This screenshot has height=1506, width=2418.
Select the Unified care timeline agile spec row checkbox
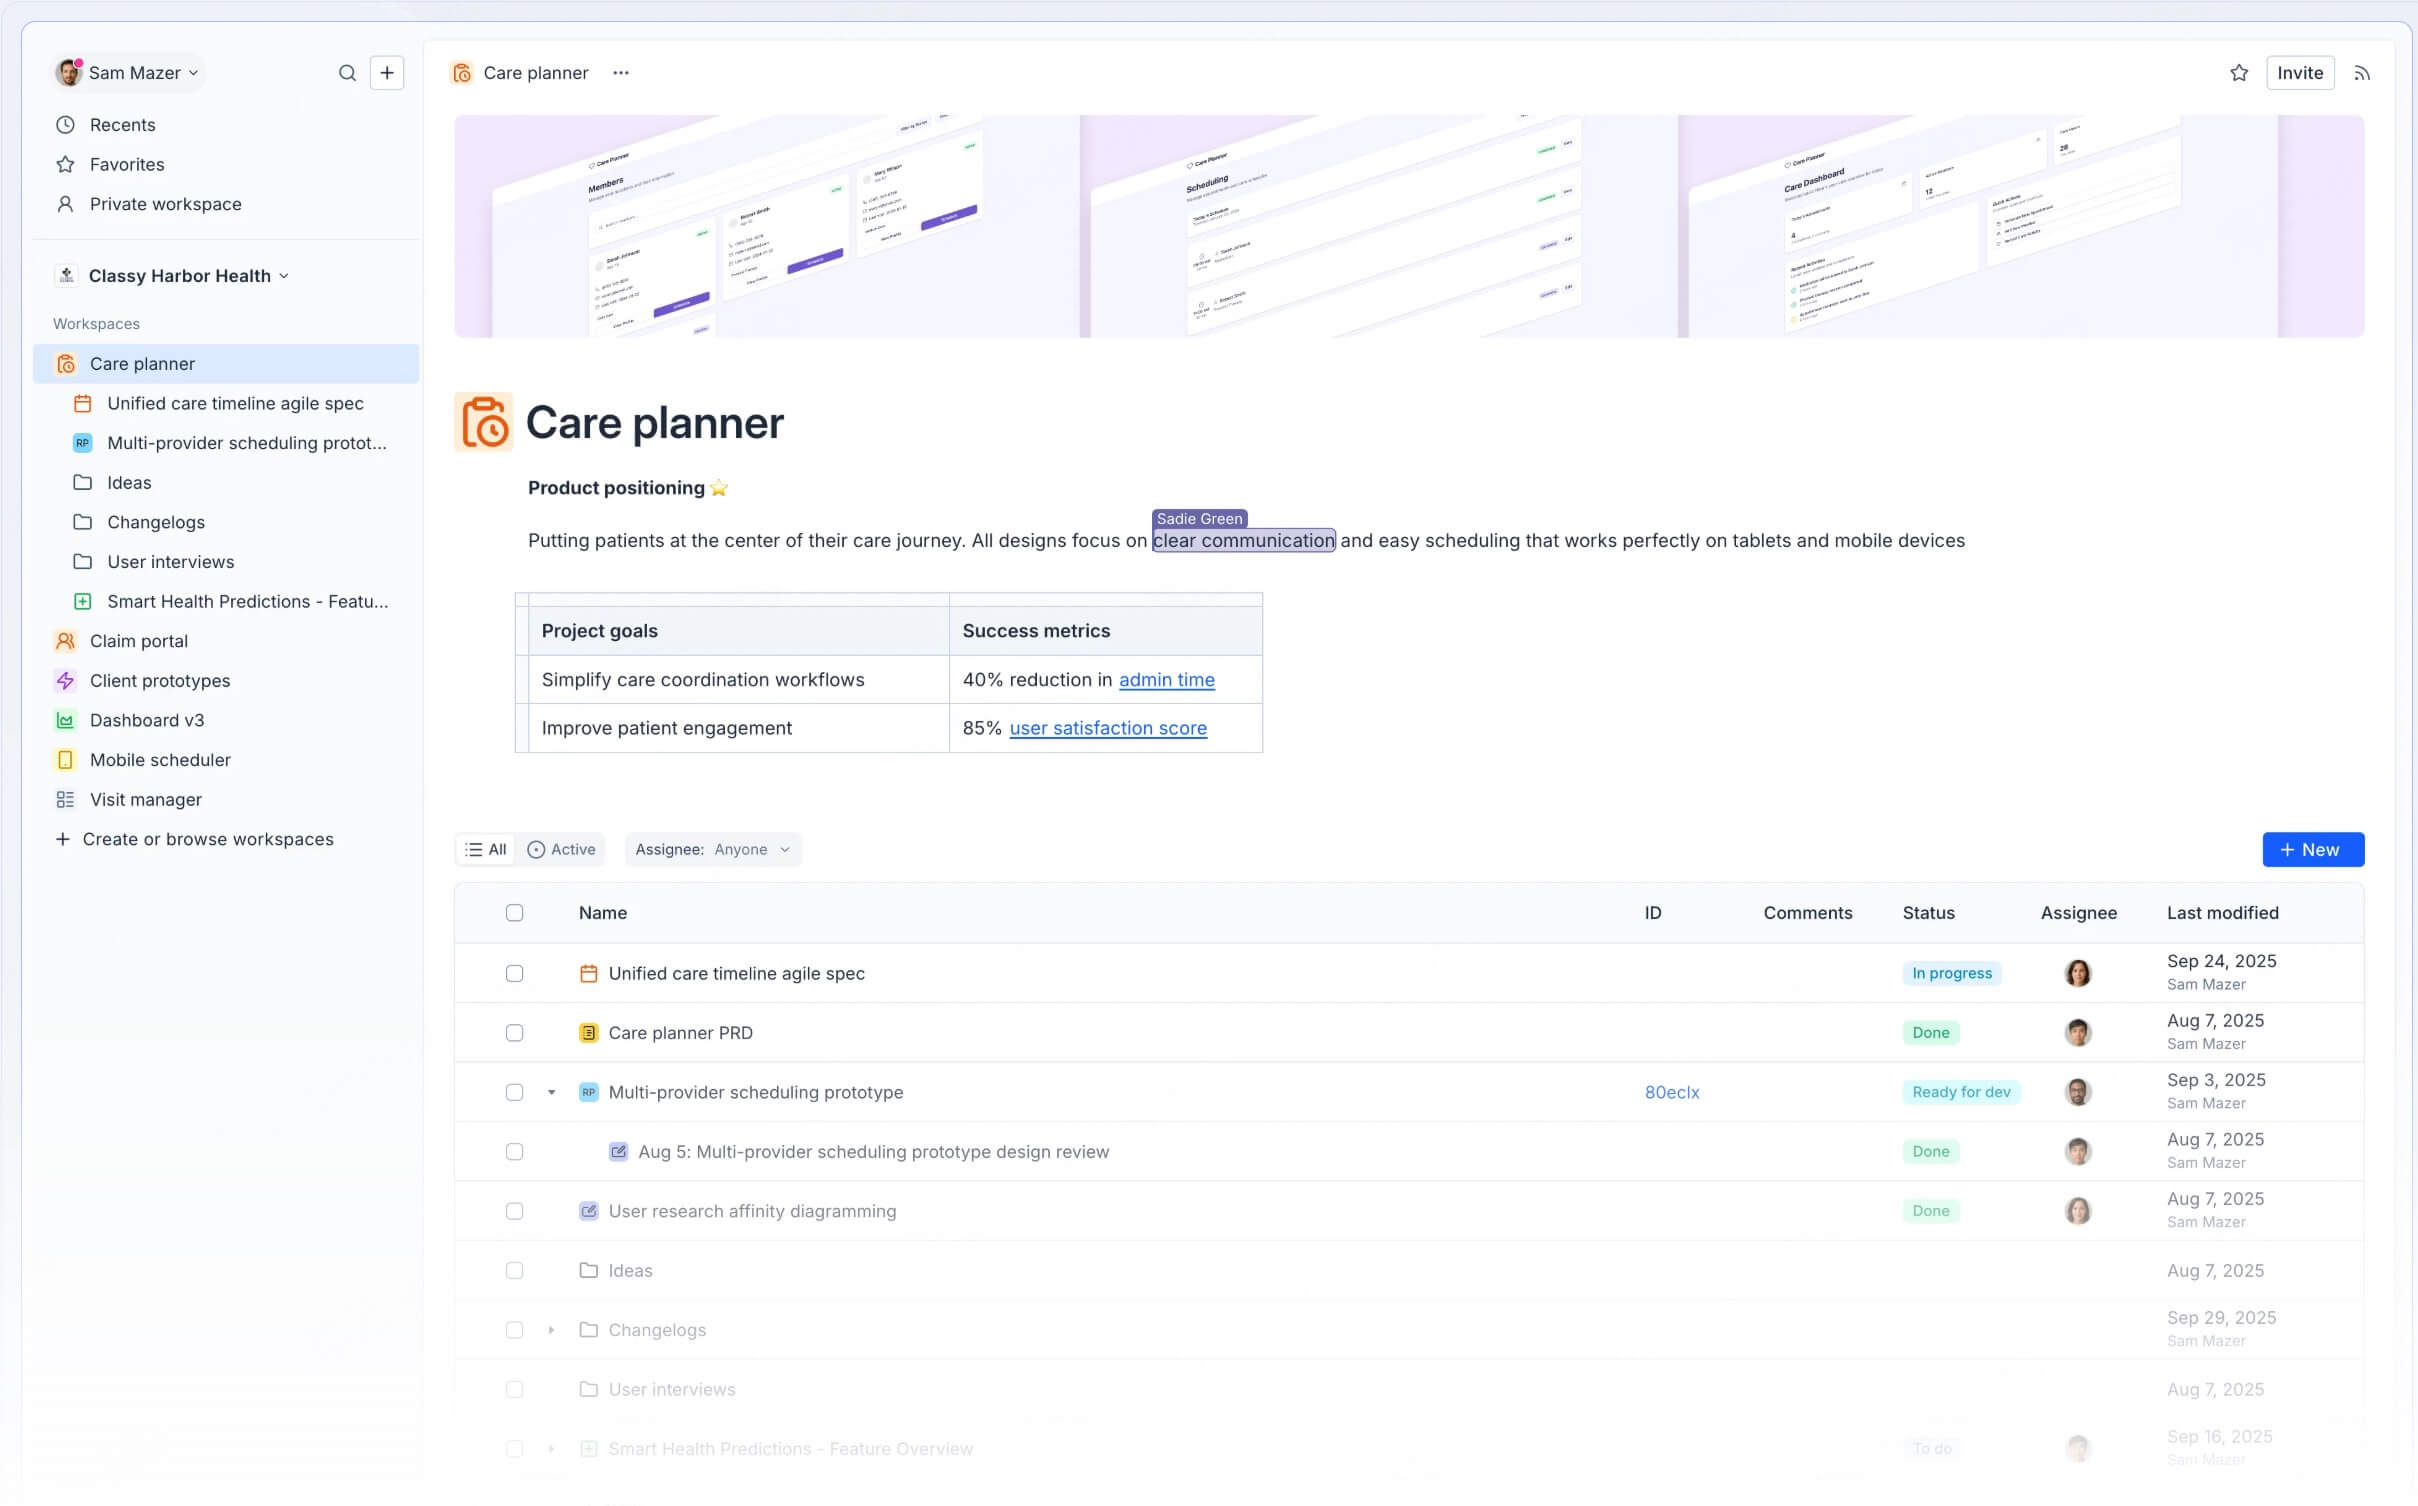click(x=514, y=973)
